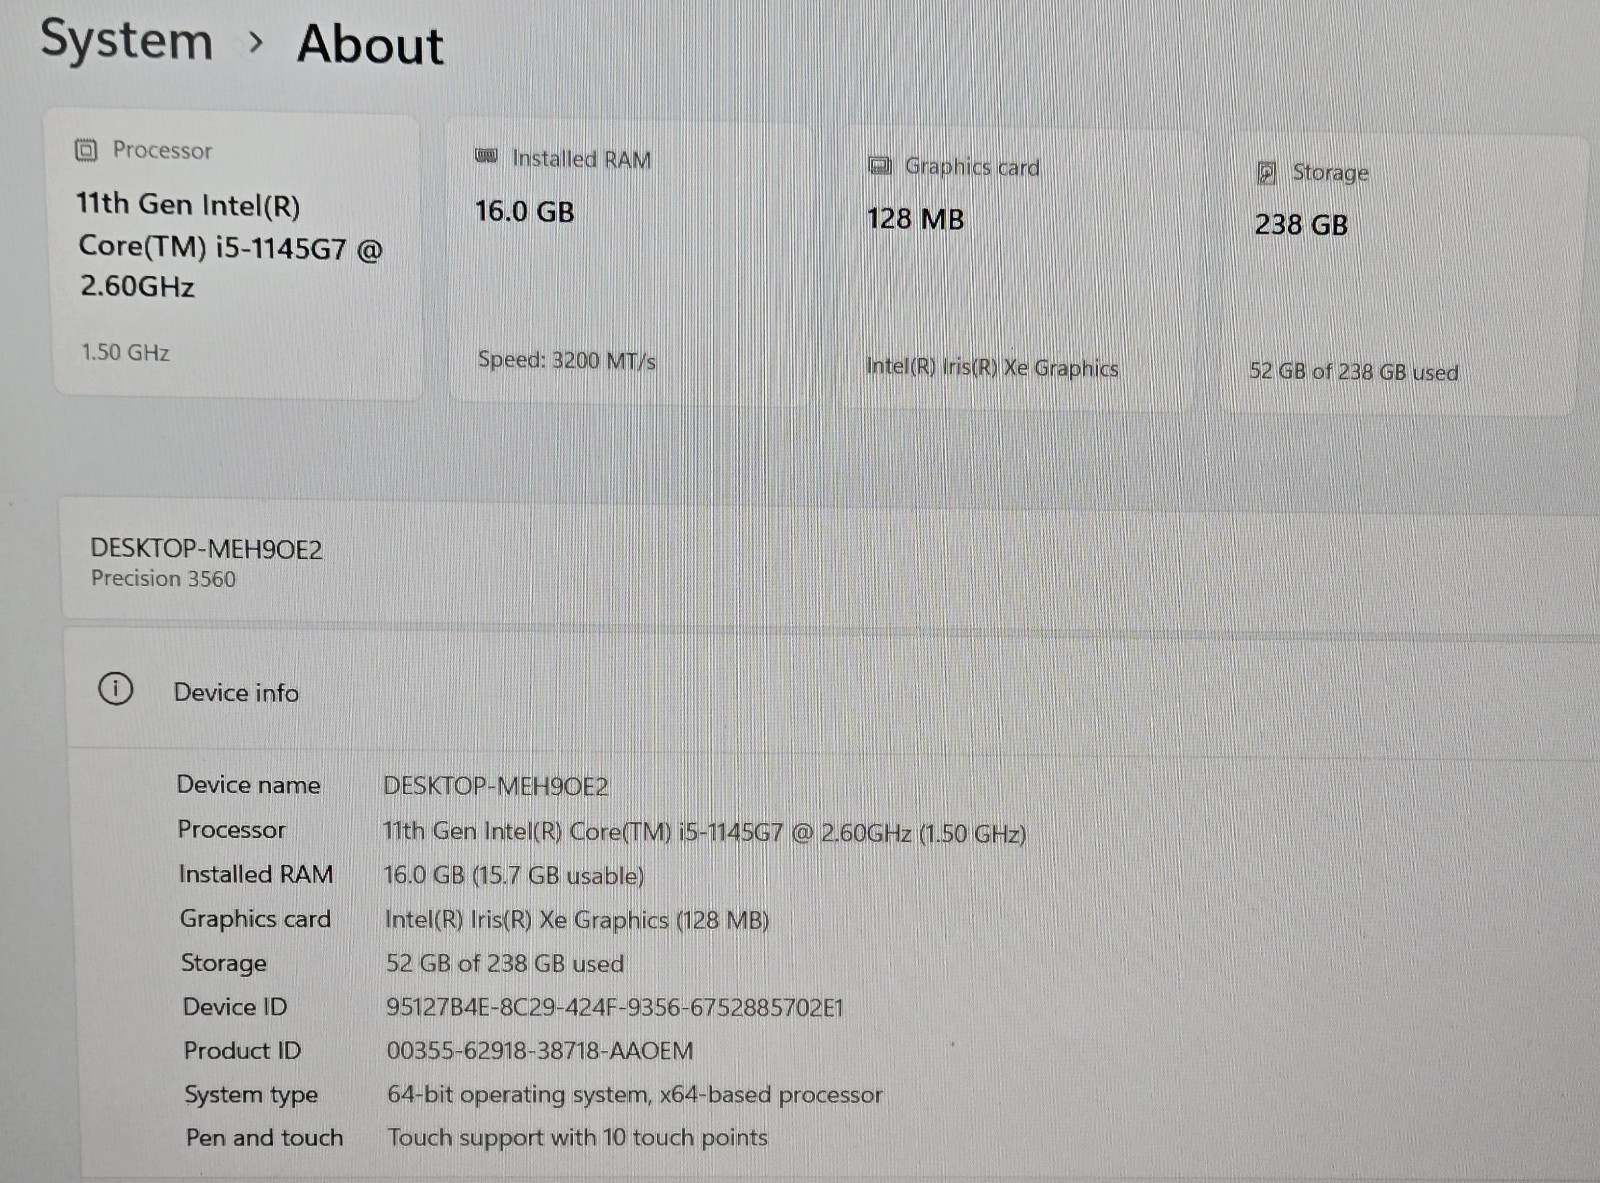Click 52 GB of 238 GB used in Storage card
The image size is (1600, 1183).
pos(1354,372)
